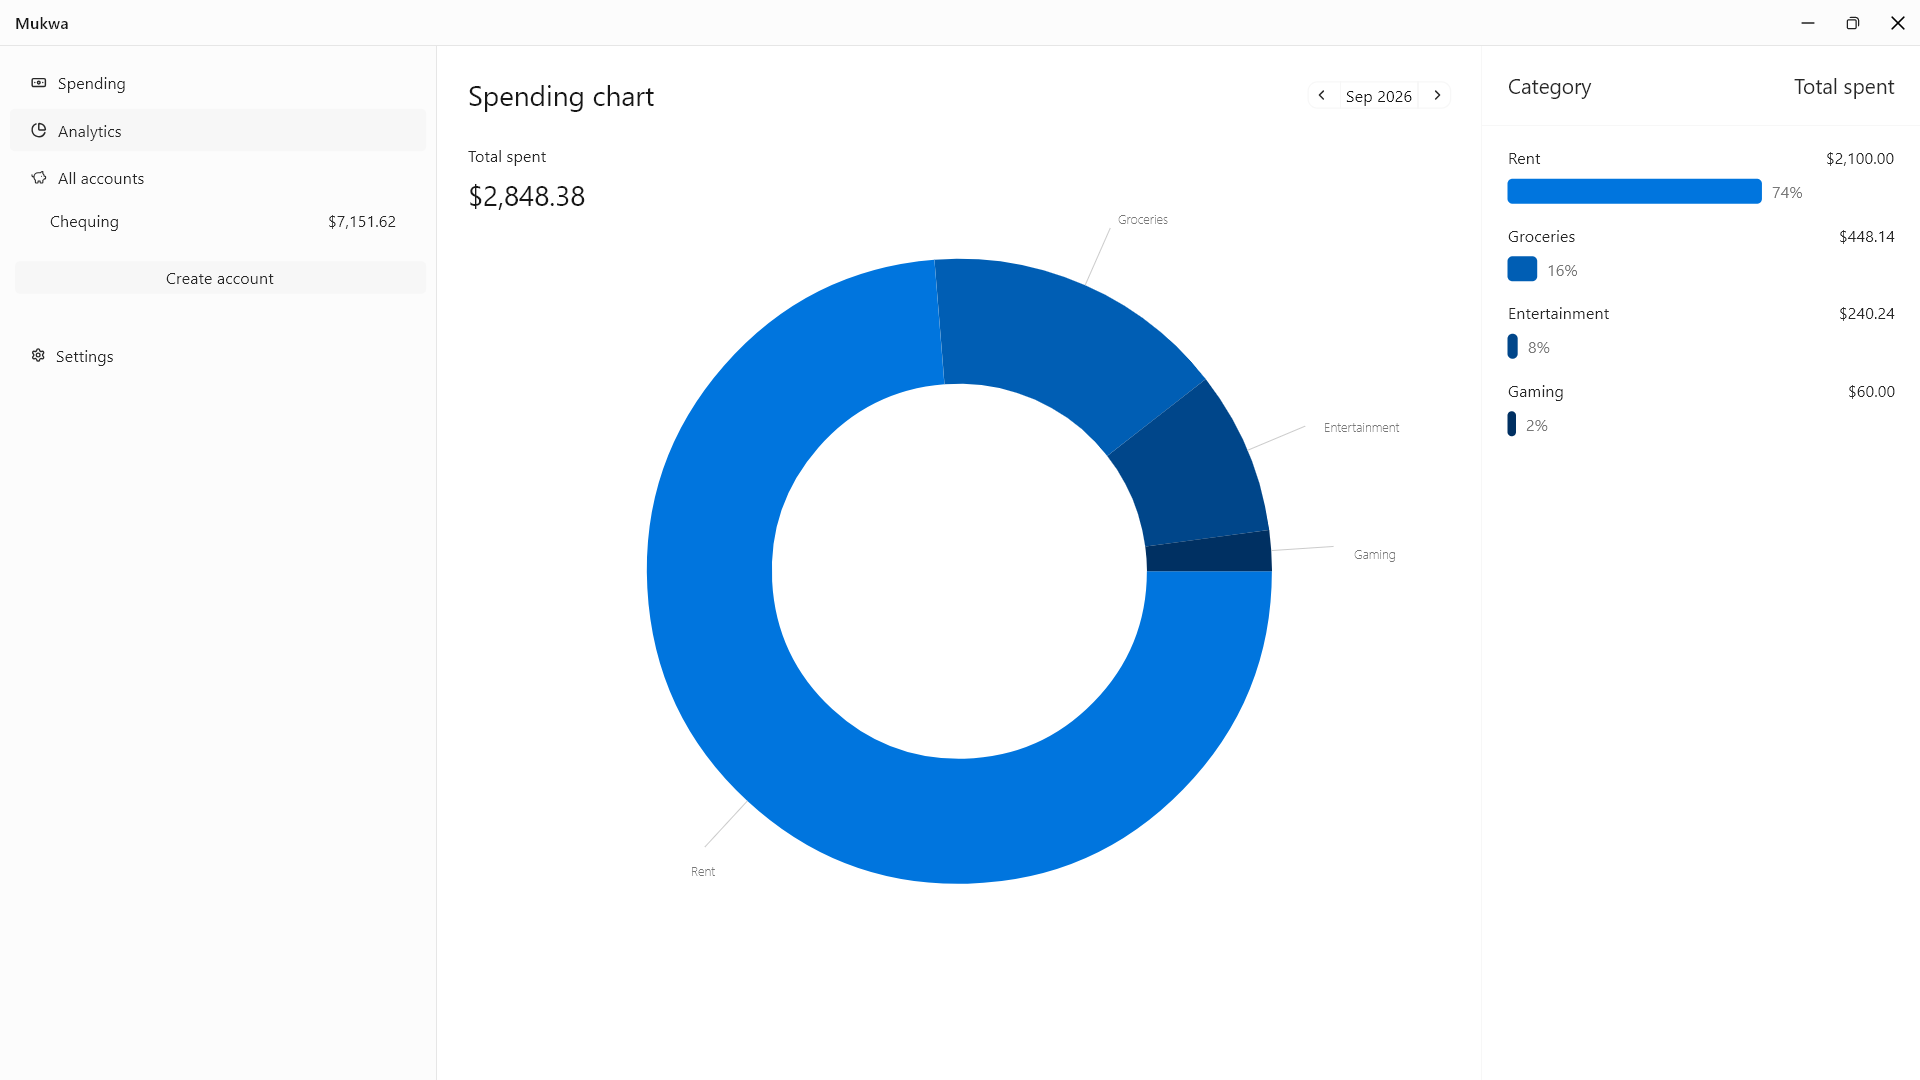Screen dimensions: 1920x1080
Task: Click the Settings gear icon
Action: coord(38,356)
